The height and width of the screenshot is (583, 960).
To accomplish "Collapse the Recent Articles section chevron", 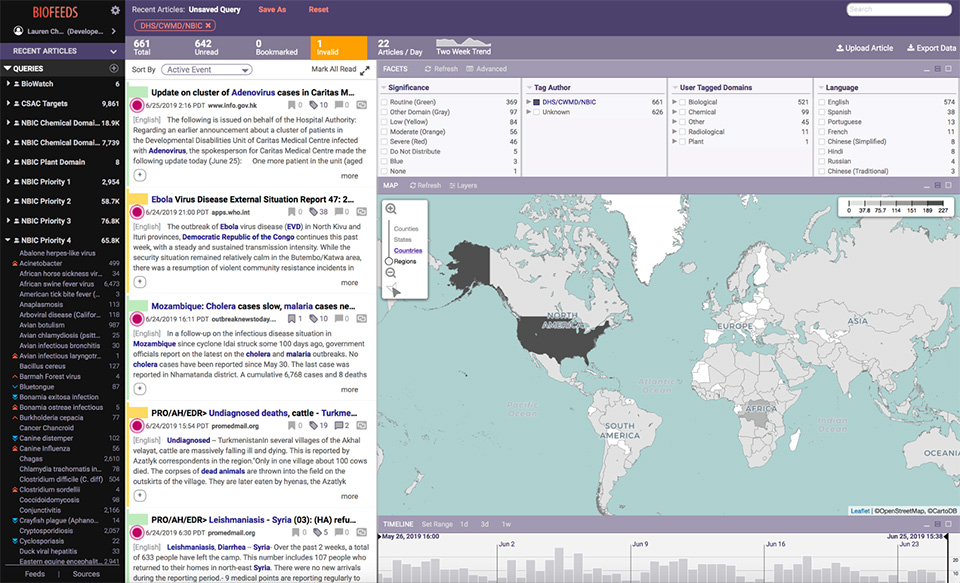I will (113, 51).
